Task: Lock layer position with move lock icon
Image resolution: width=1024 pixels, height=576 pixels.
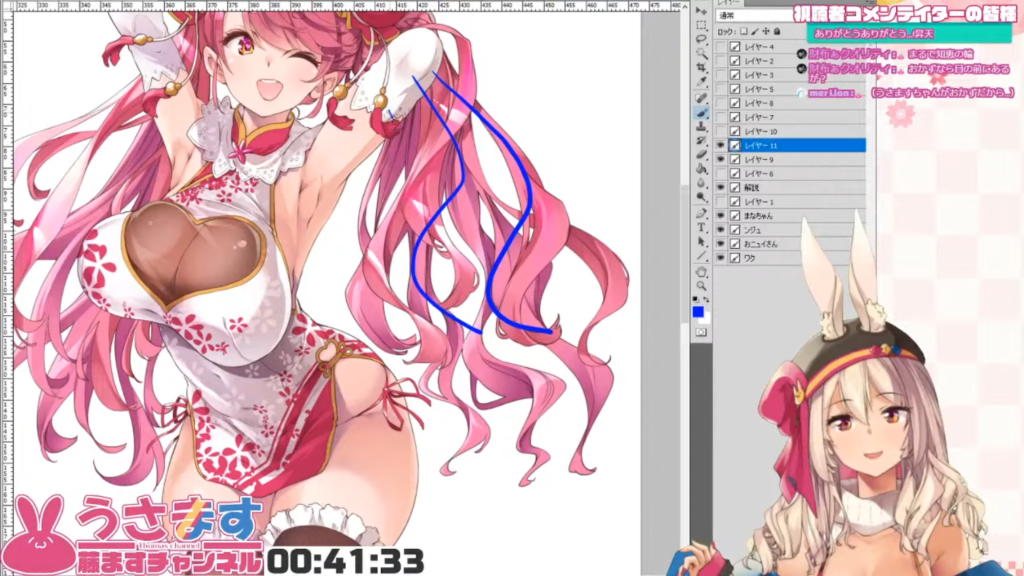Action: click(766, 31)
